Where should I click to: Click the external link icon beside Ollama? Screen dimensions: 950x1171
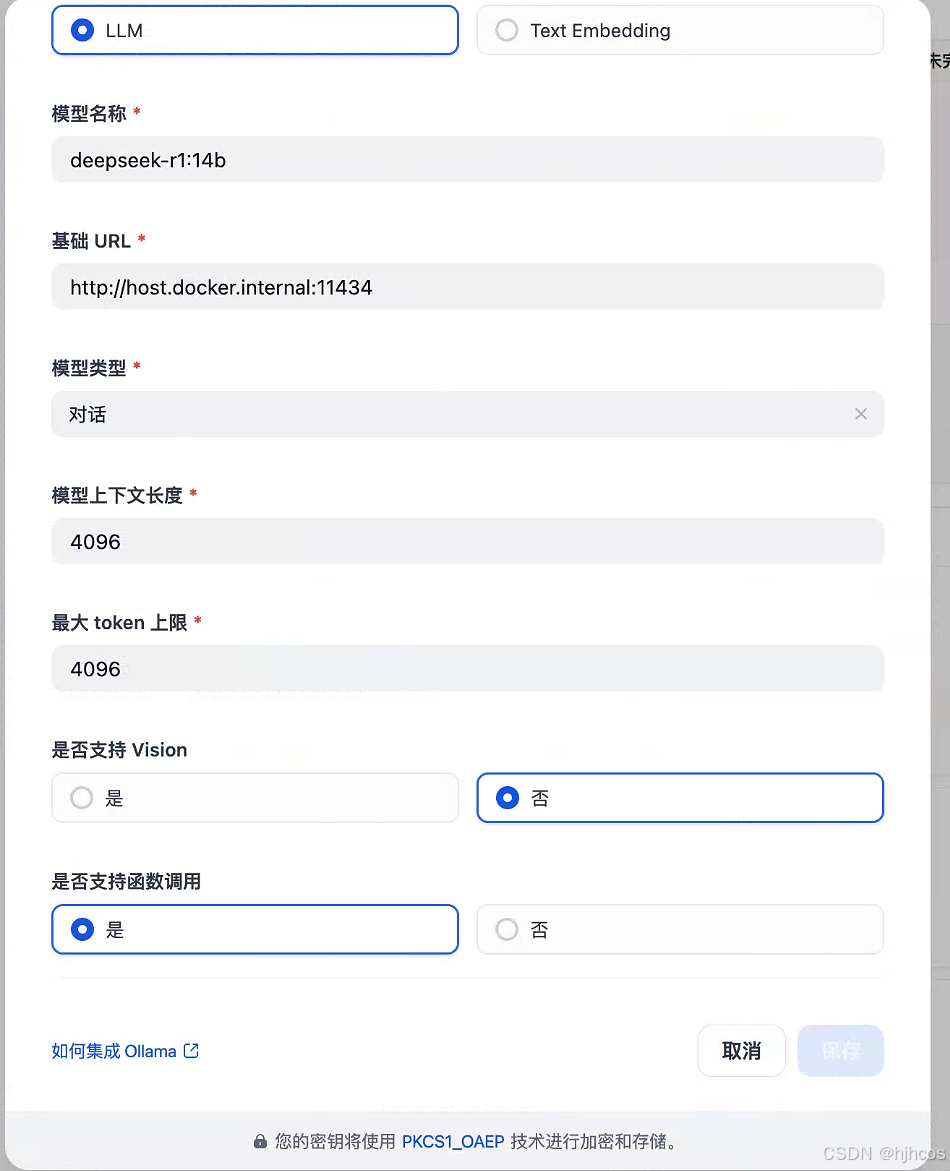(191, 1051)
